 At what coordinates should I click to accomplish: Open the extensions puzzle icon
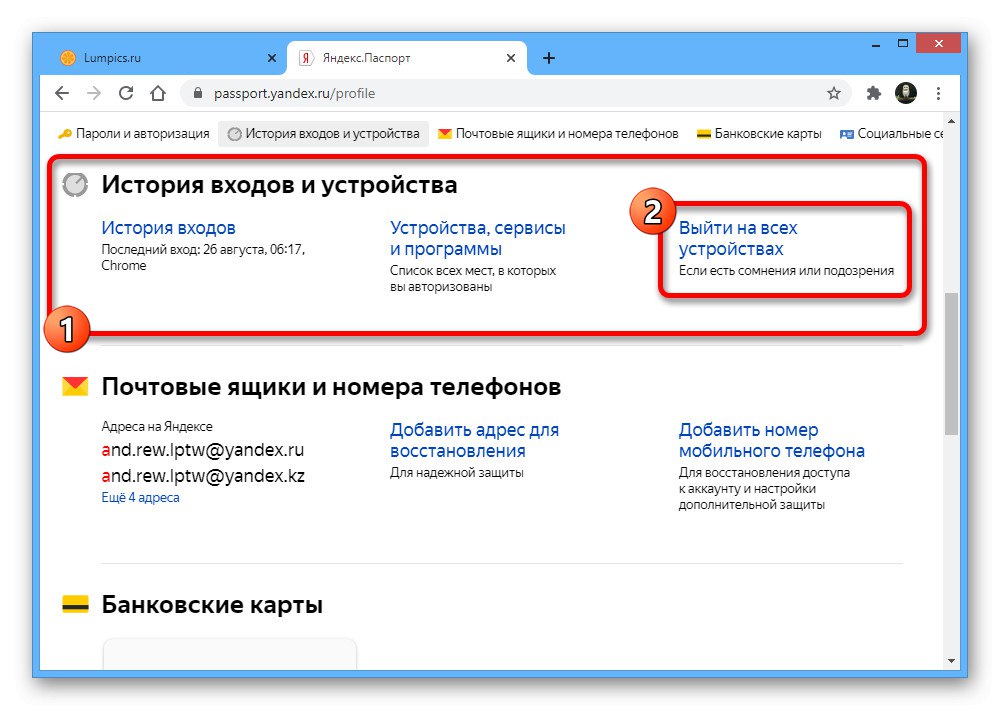(x=874, y=92)
